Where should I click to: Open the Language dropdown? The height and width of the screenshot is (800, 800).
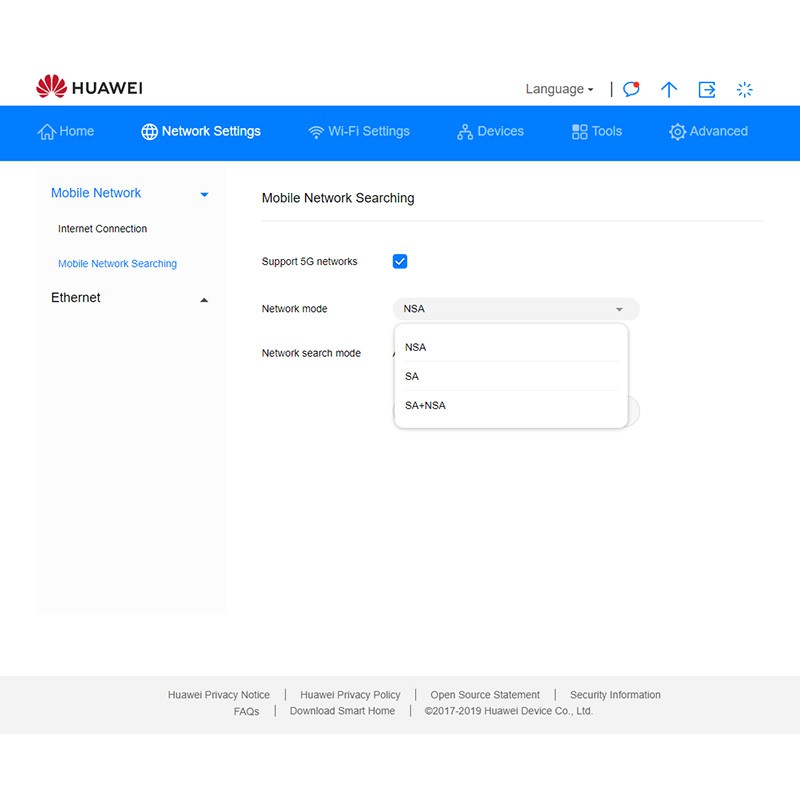(559, 89)
